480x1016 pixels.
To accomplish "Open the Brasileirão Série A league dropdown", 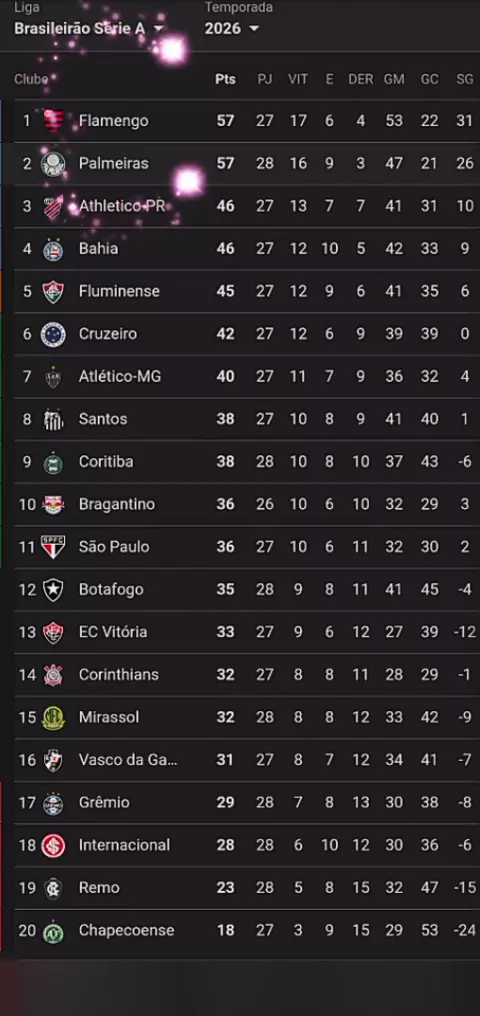I will (89, 29).
